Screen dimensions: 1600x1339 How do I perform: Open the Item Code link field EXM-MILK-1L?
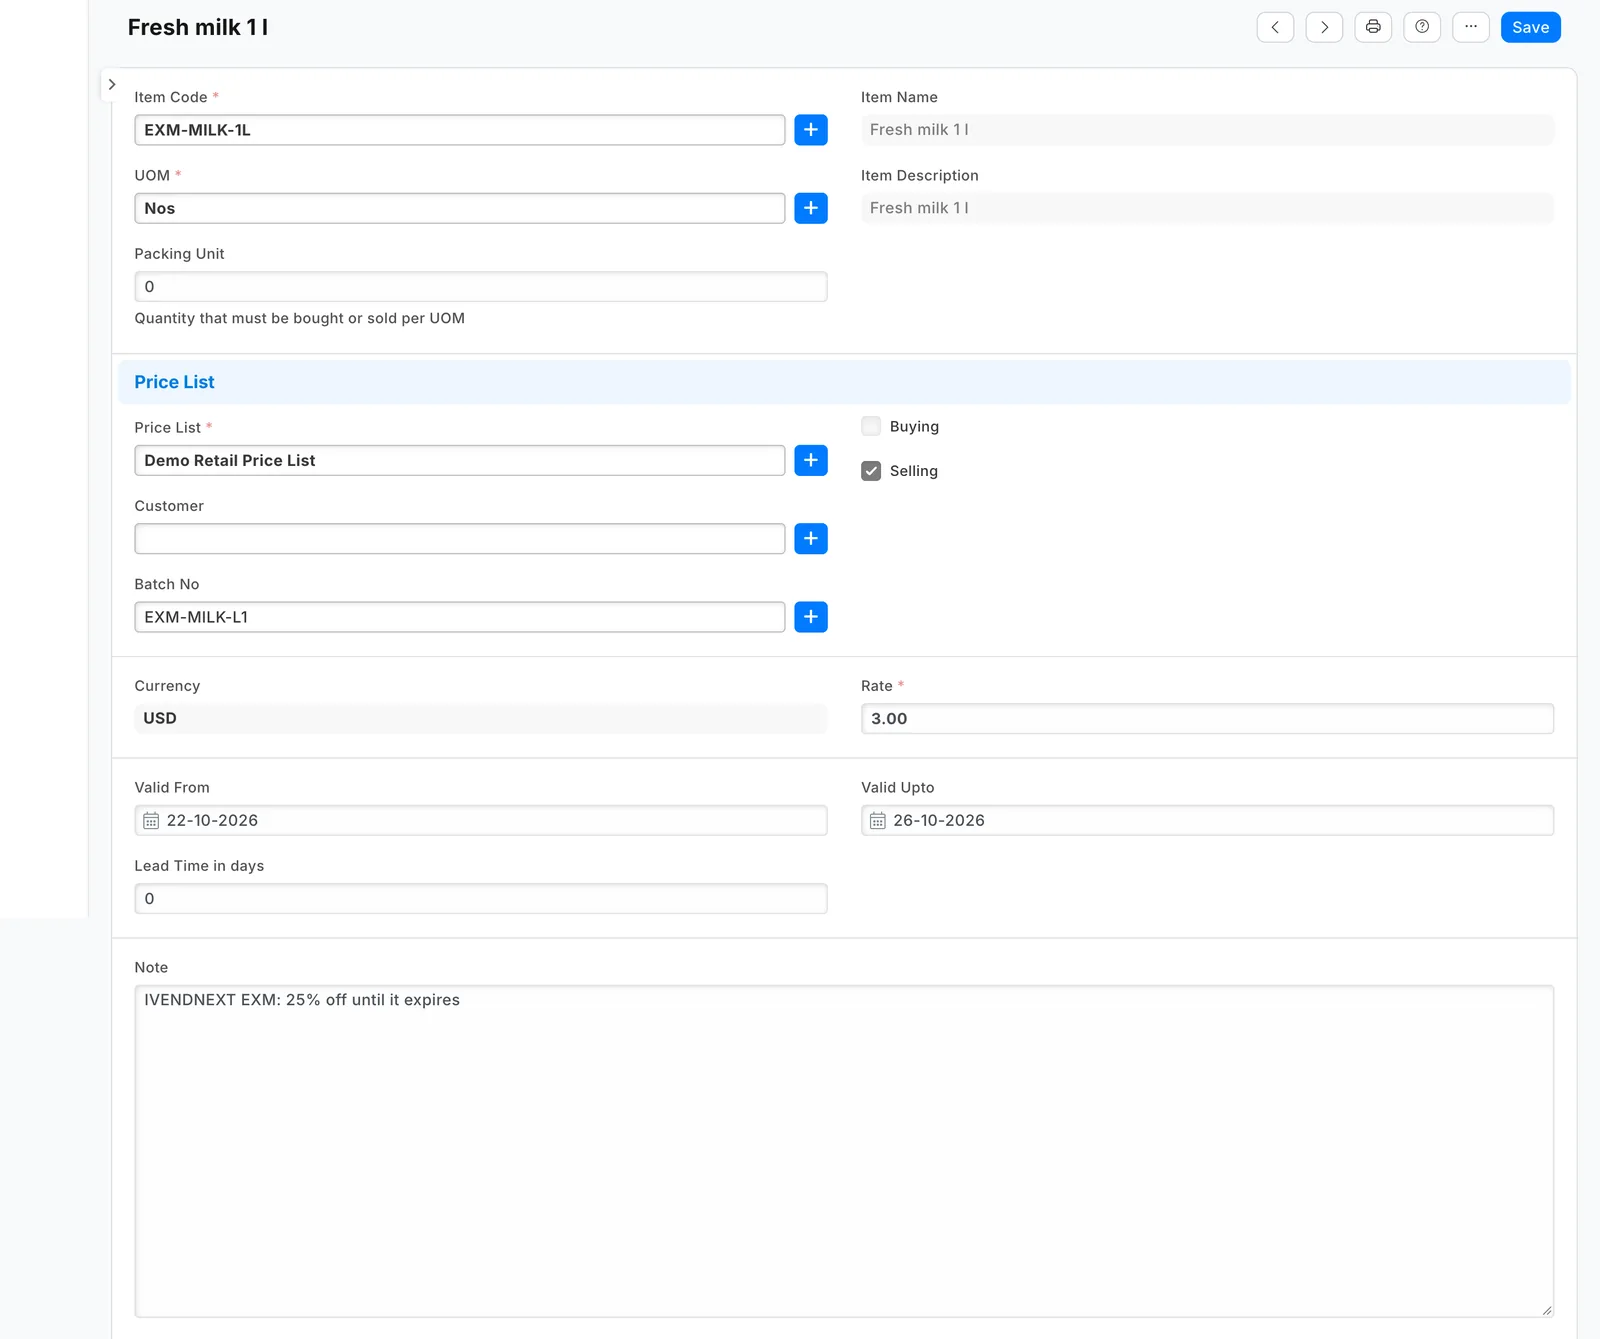460,130
